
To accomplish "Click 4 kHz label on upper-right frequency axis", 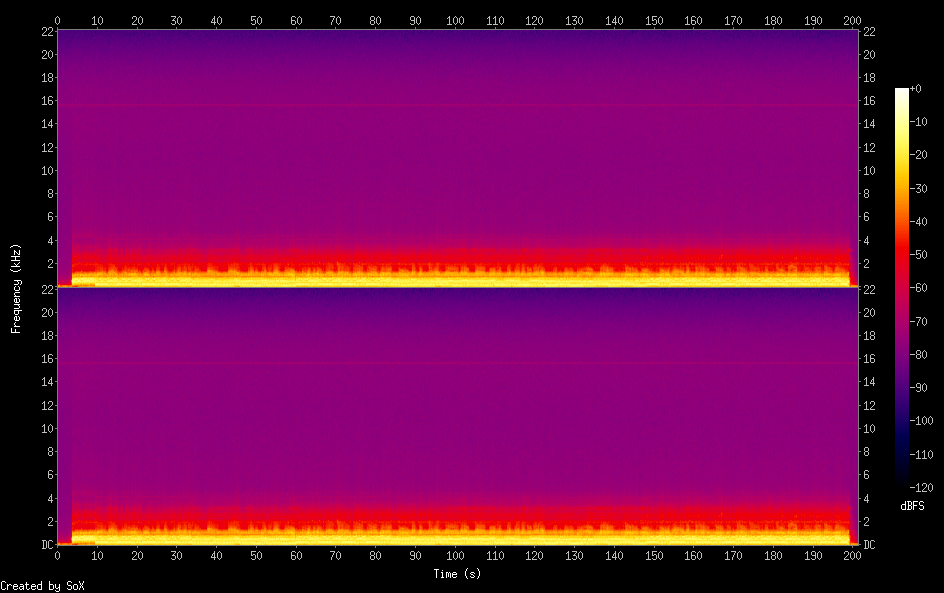I will point(866,241).
